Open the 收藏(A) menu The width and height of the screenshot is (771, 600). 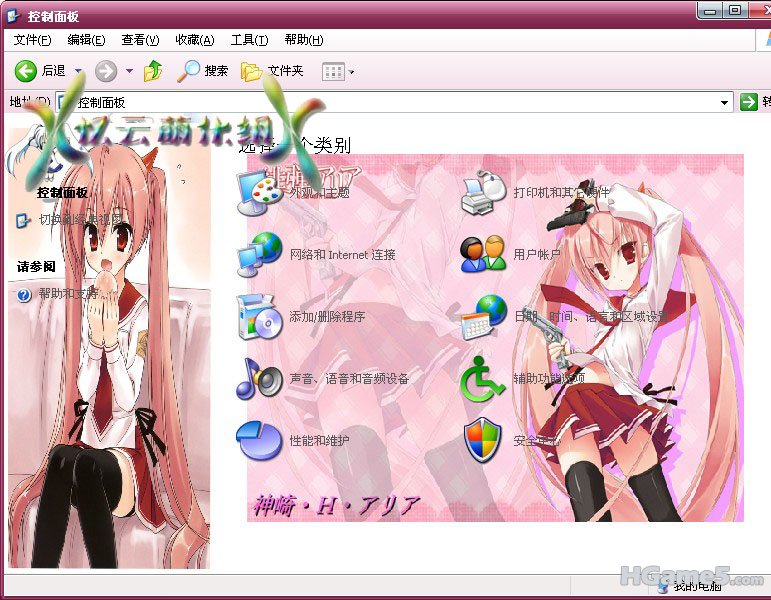pyautogui.click(x=195, y=40)
